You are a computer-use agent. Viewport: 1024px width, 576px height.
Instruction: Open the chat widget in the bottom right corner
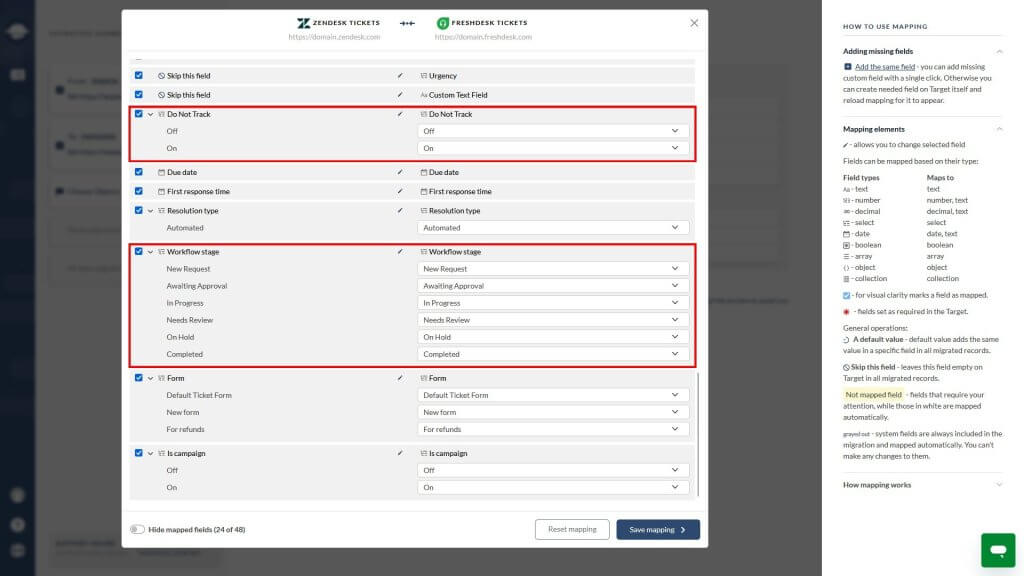[x=997, y=550]
